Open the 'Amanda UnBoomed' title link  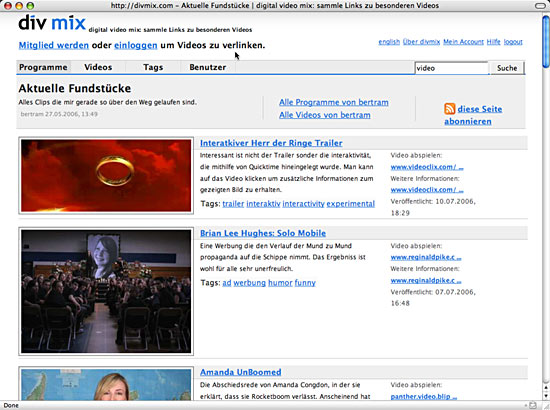pos(241,372)
